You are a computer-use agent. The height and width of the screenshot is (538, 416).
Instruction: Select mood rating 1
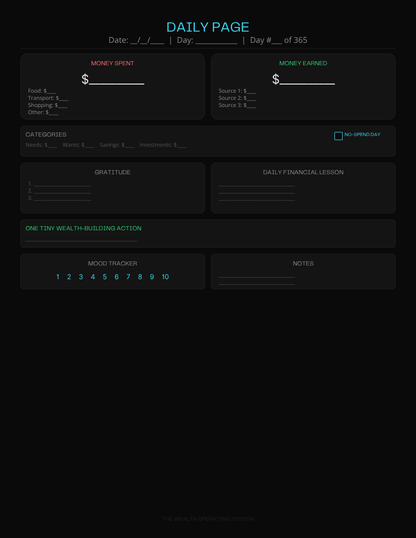(x=58, y=277)
